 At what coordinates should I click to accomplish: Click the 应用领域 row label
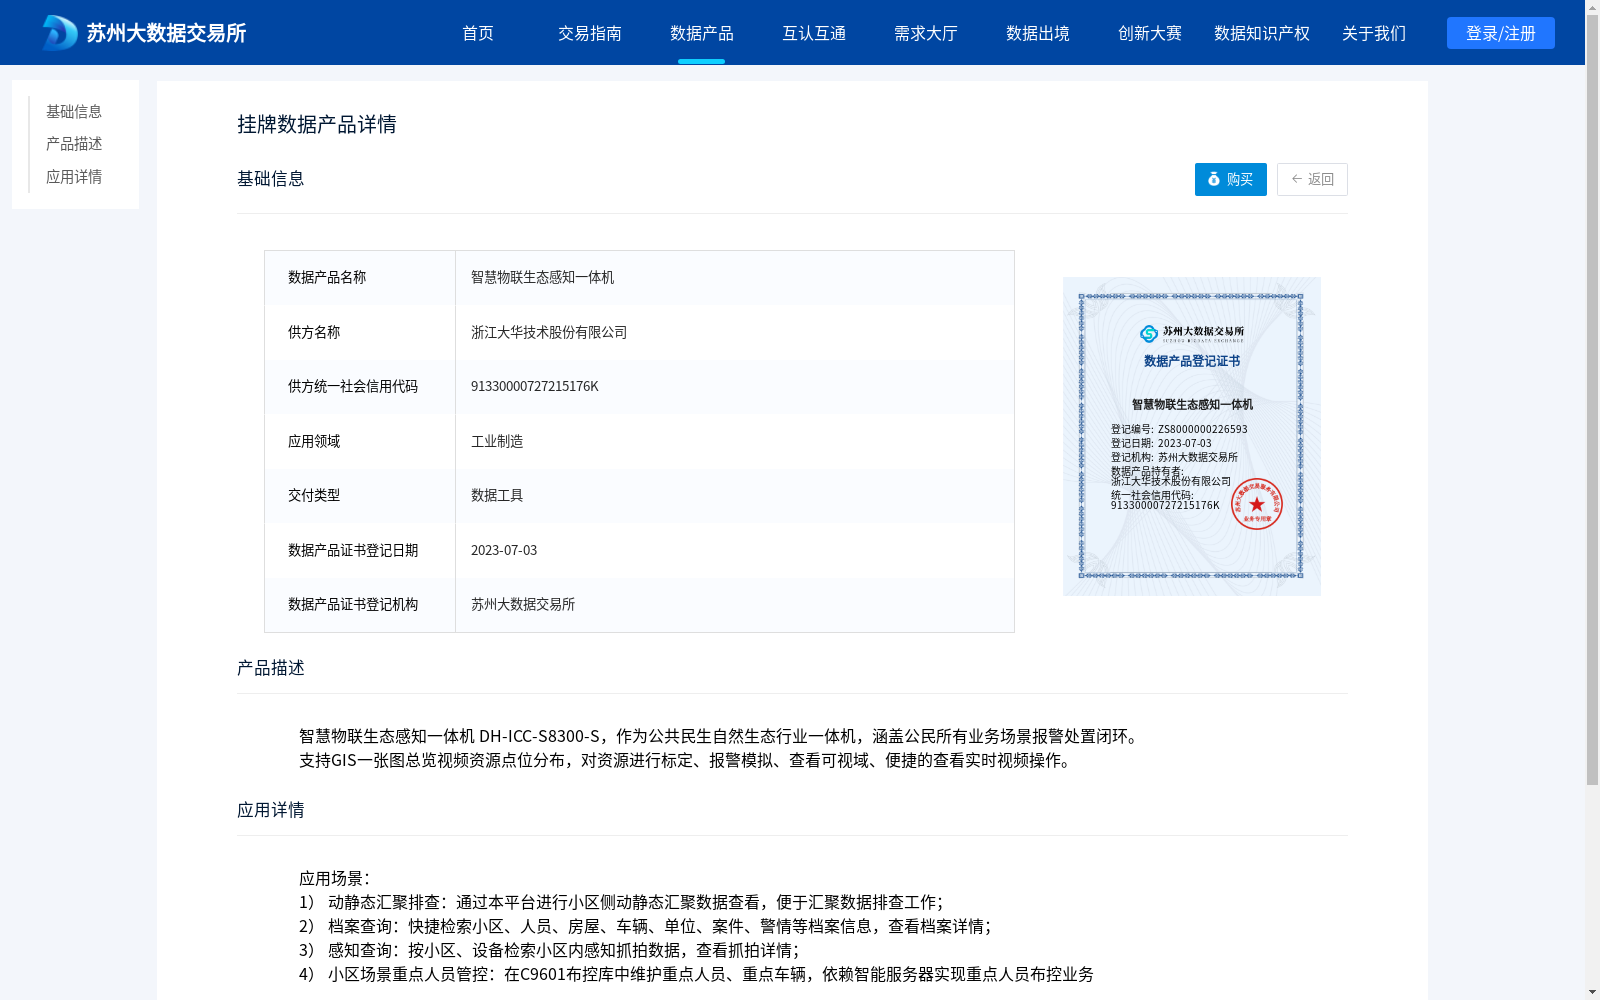click(x=314, y=441)
